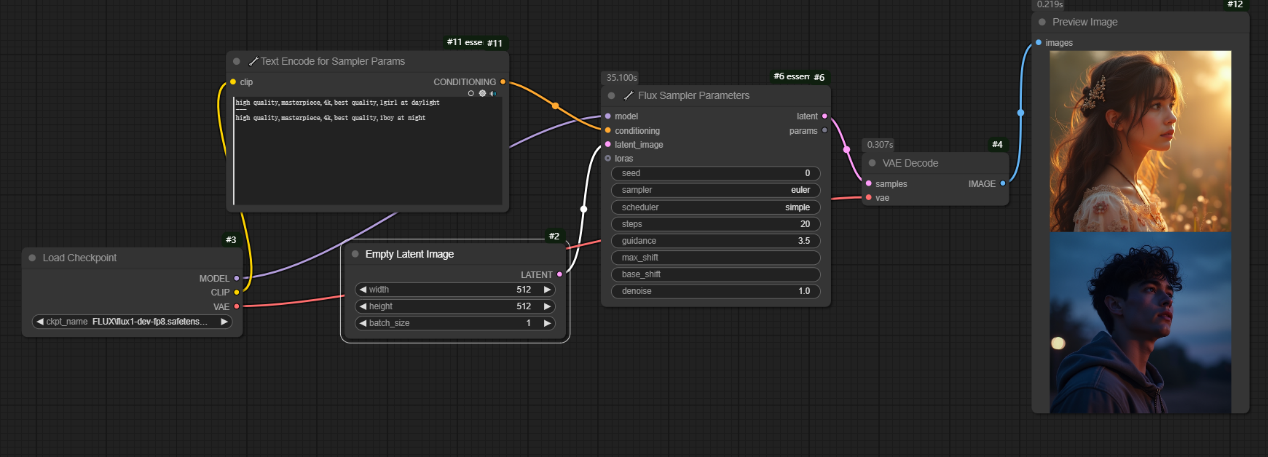Viewport: 1268px width, 457px height.
Task: Click the #6 badge on Flux Sampler node
Action: click(x=819, y=77)
